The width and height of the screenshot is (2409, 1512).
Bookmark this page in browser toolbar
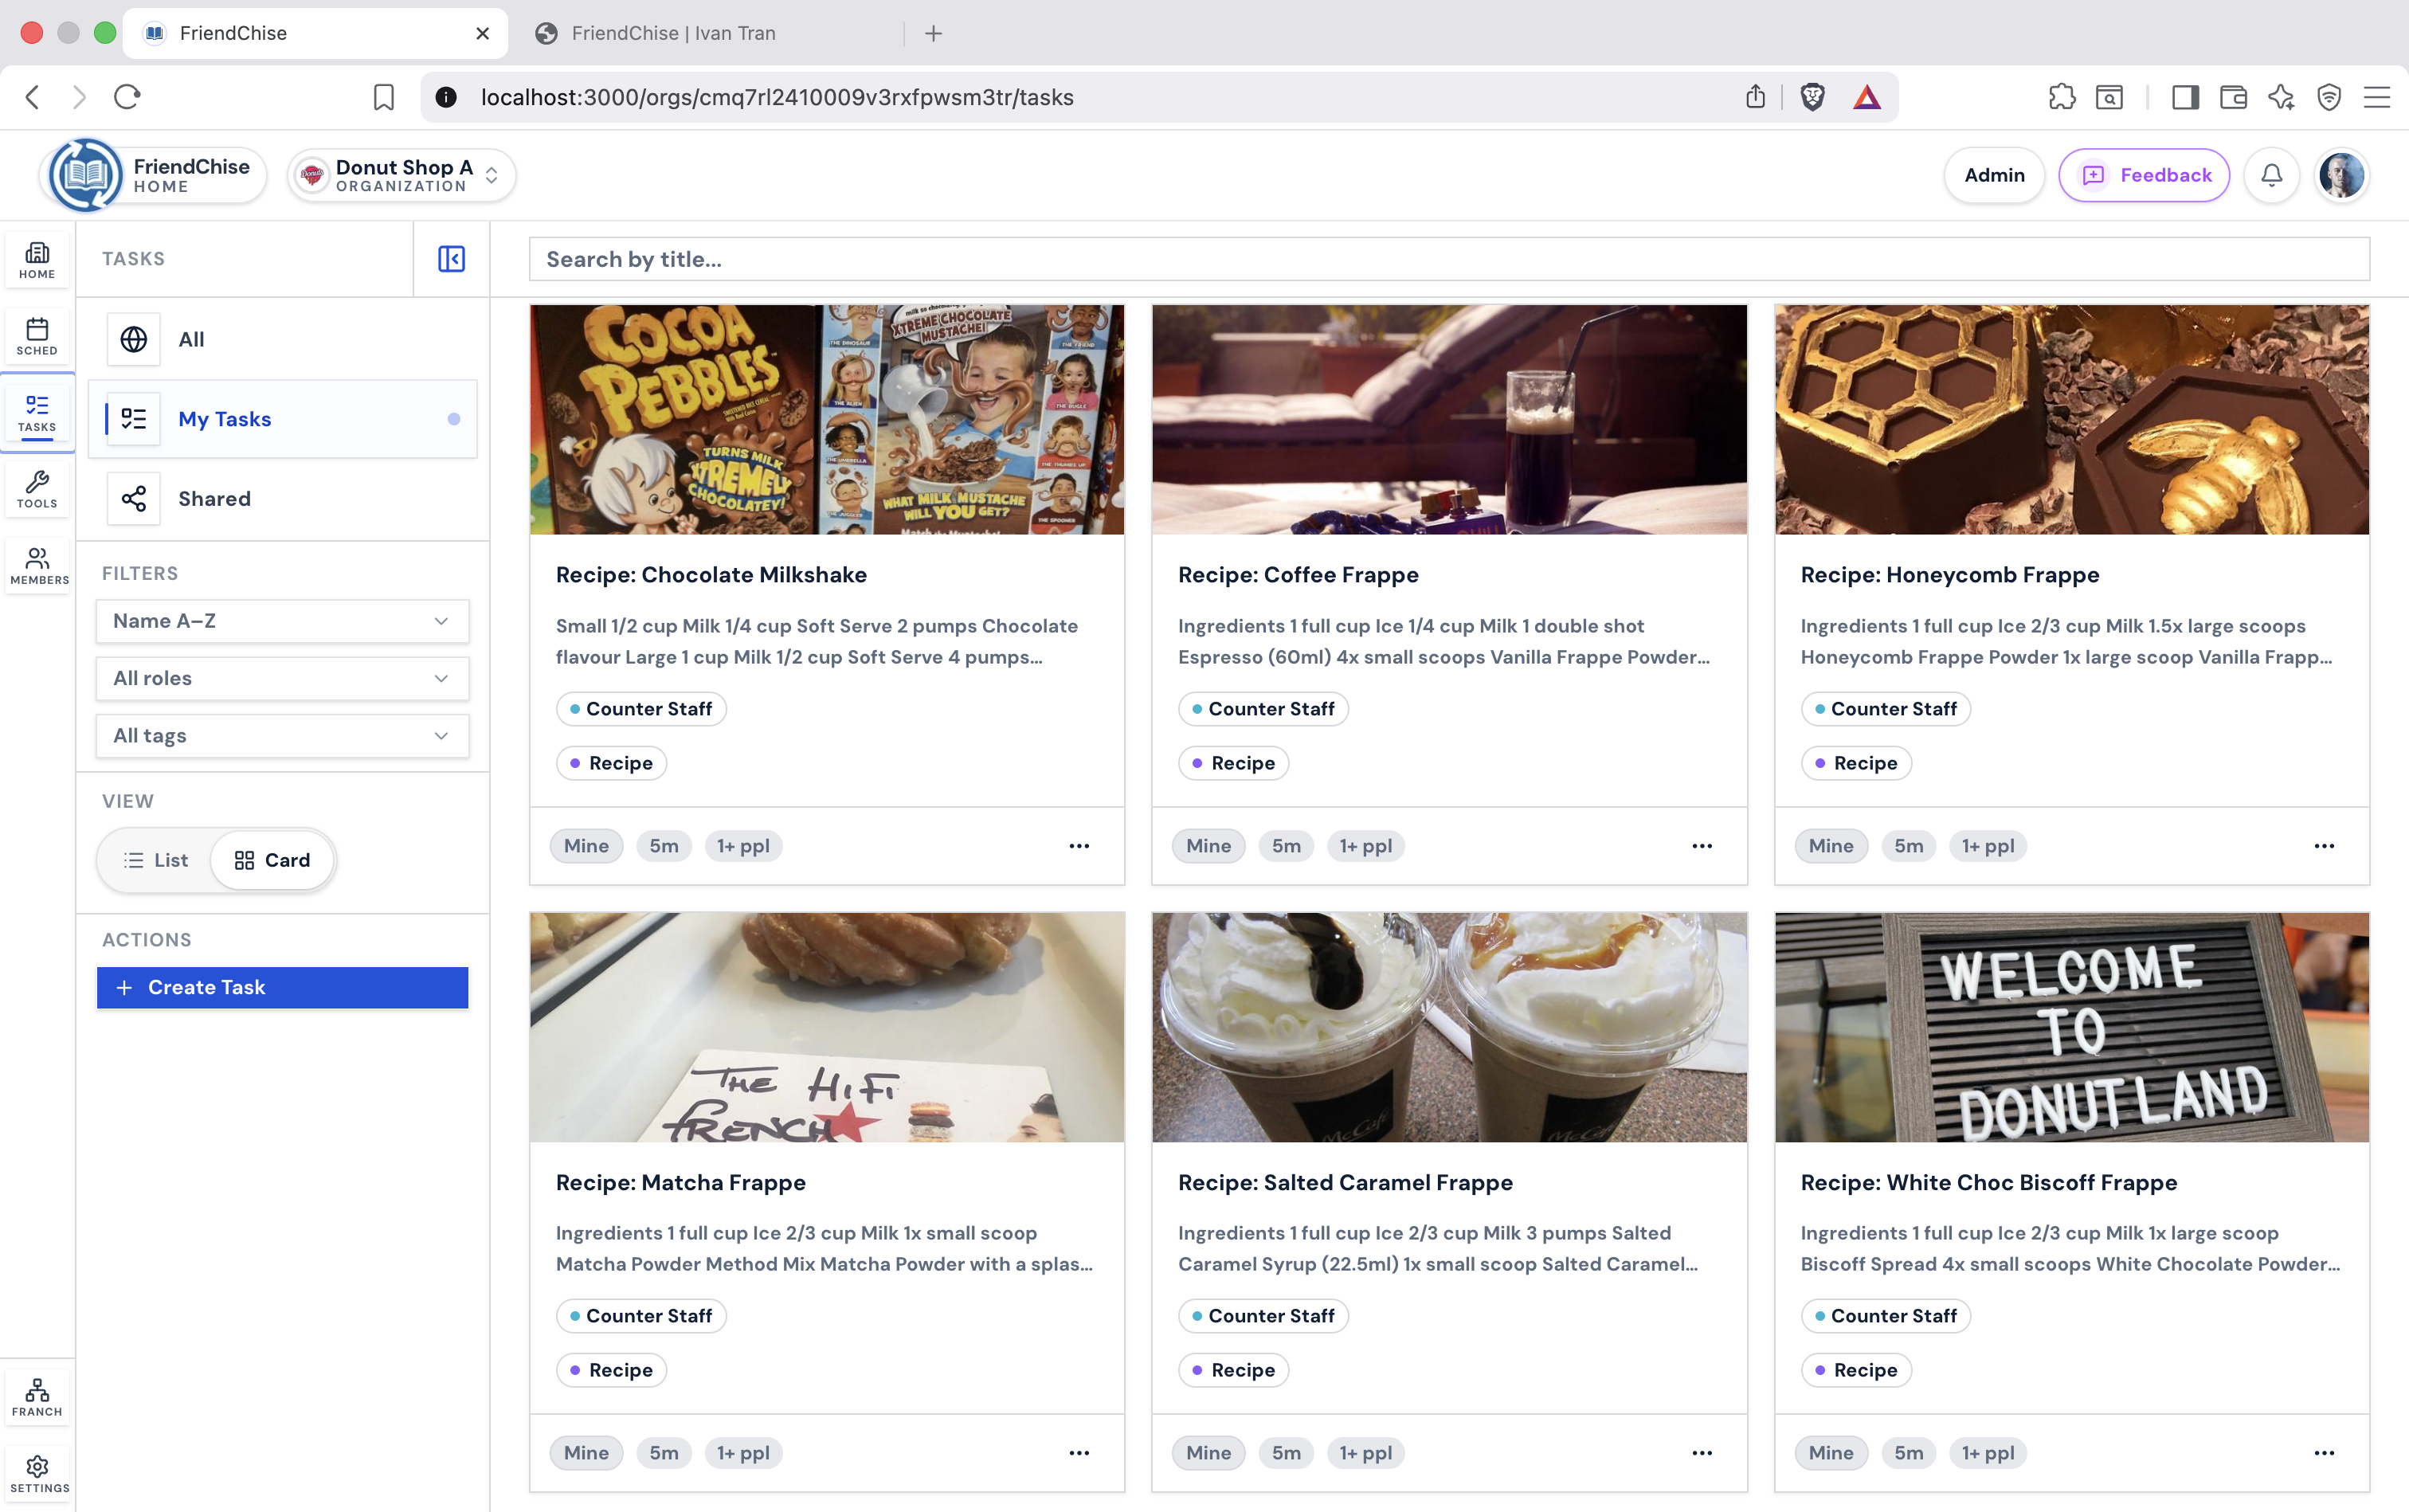(384, 97)
